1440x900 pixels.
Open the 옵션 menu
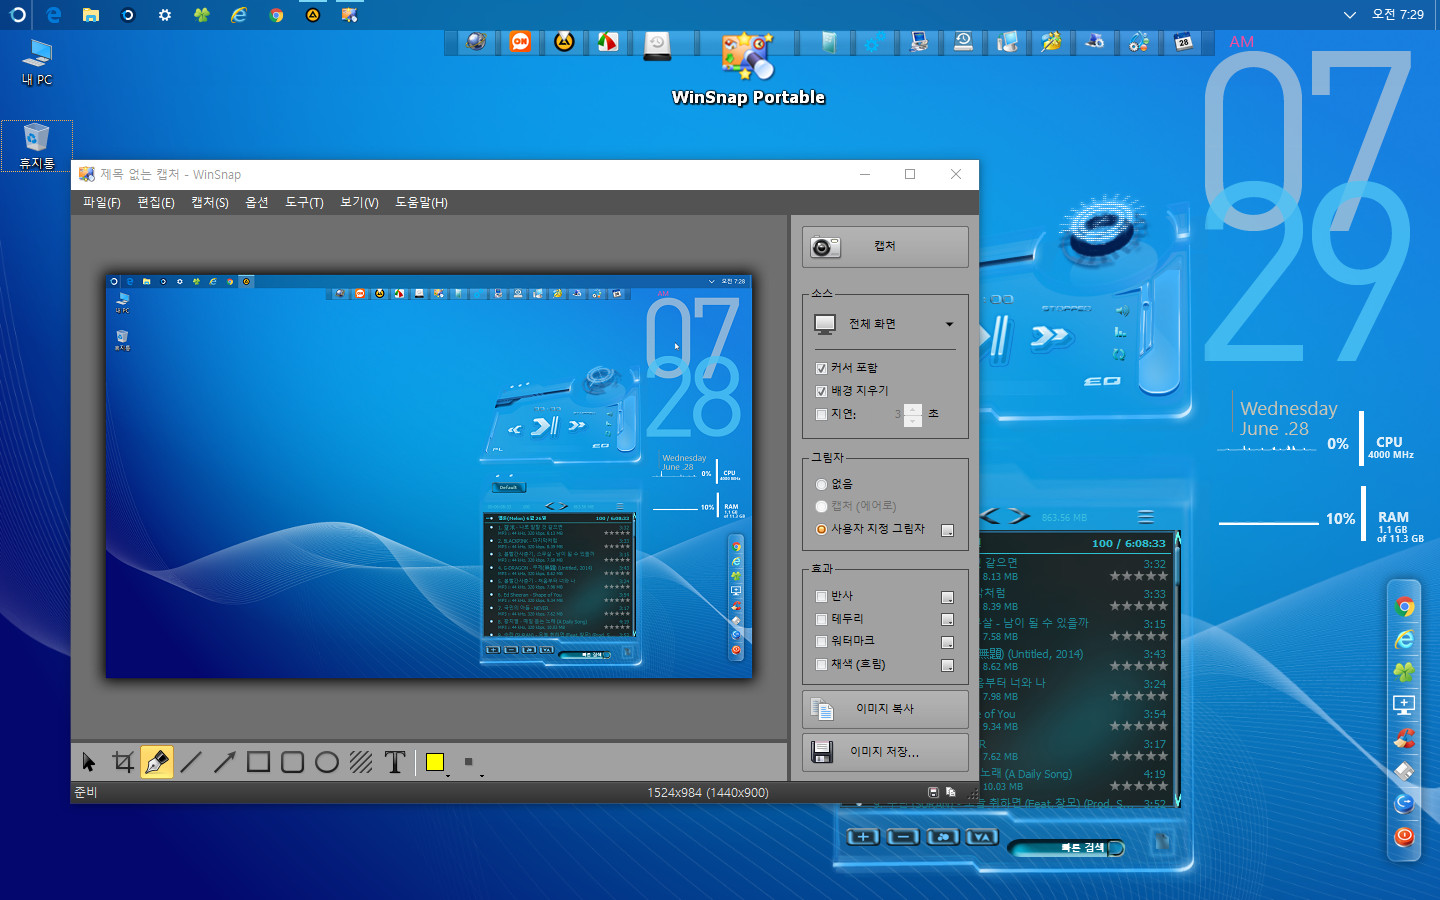[x=257, y=202]
